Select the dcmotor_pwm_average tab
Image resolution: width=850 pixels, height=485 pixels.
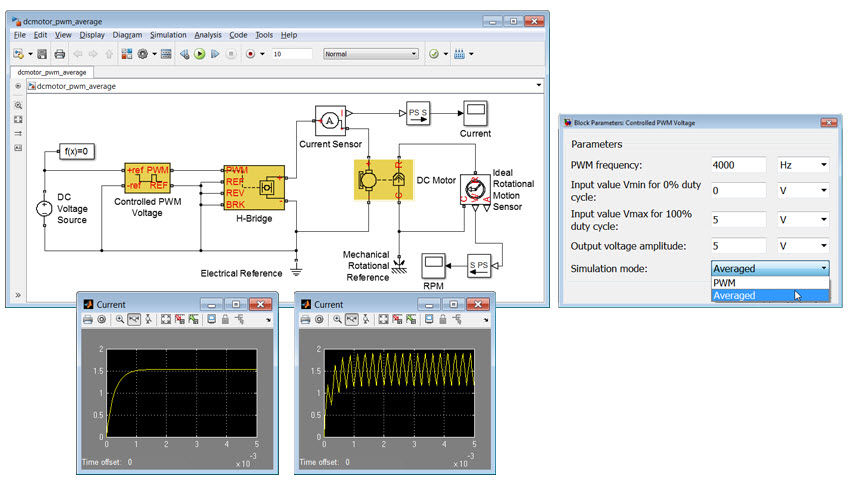[52, 72]
